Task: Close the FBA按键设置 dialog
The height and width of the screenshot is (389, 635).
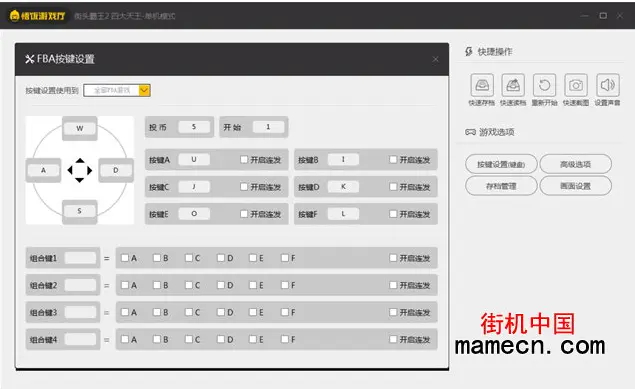Action: tap(435, 60)
